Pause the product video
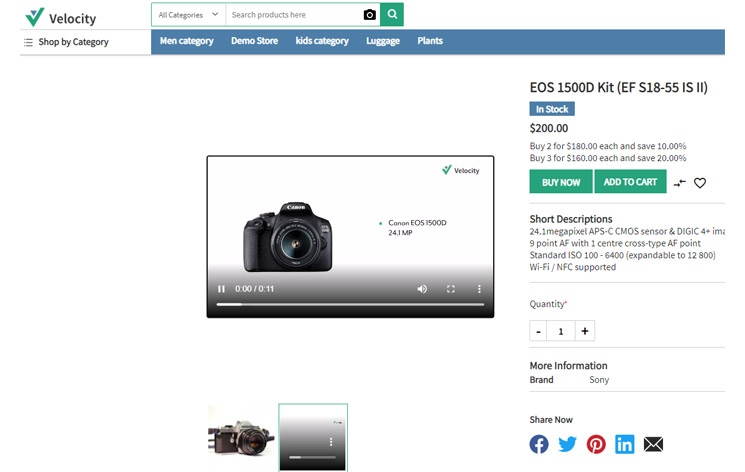Viewport: 745px width, 472px height. click(222, 289)
